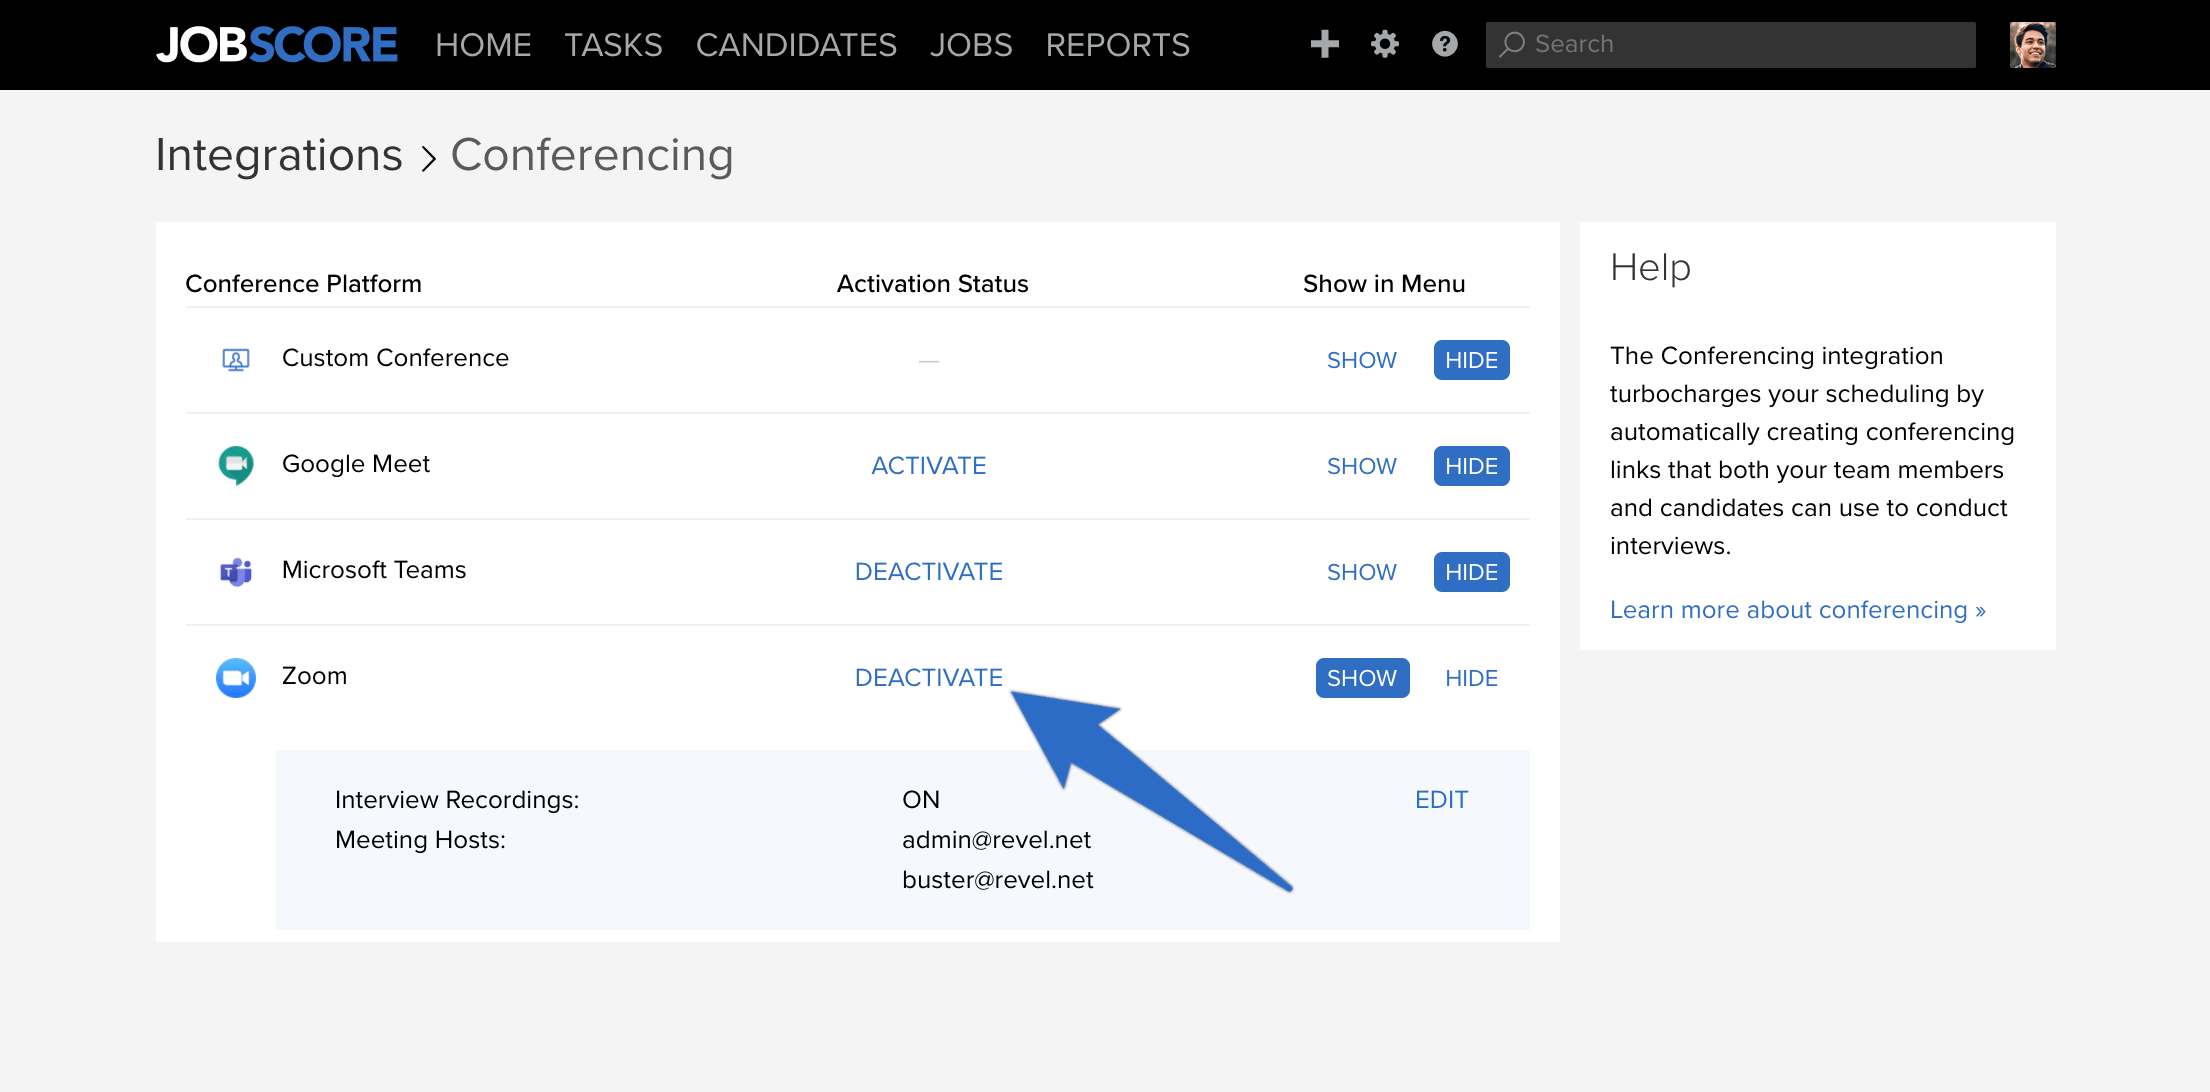Click the Custom Conference row label
Screen dimensions: 2210x1092
(395, 358)
